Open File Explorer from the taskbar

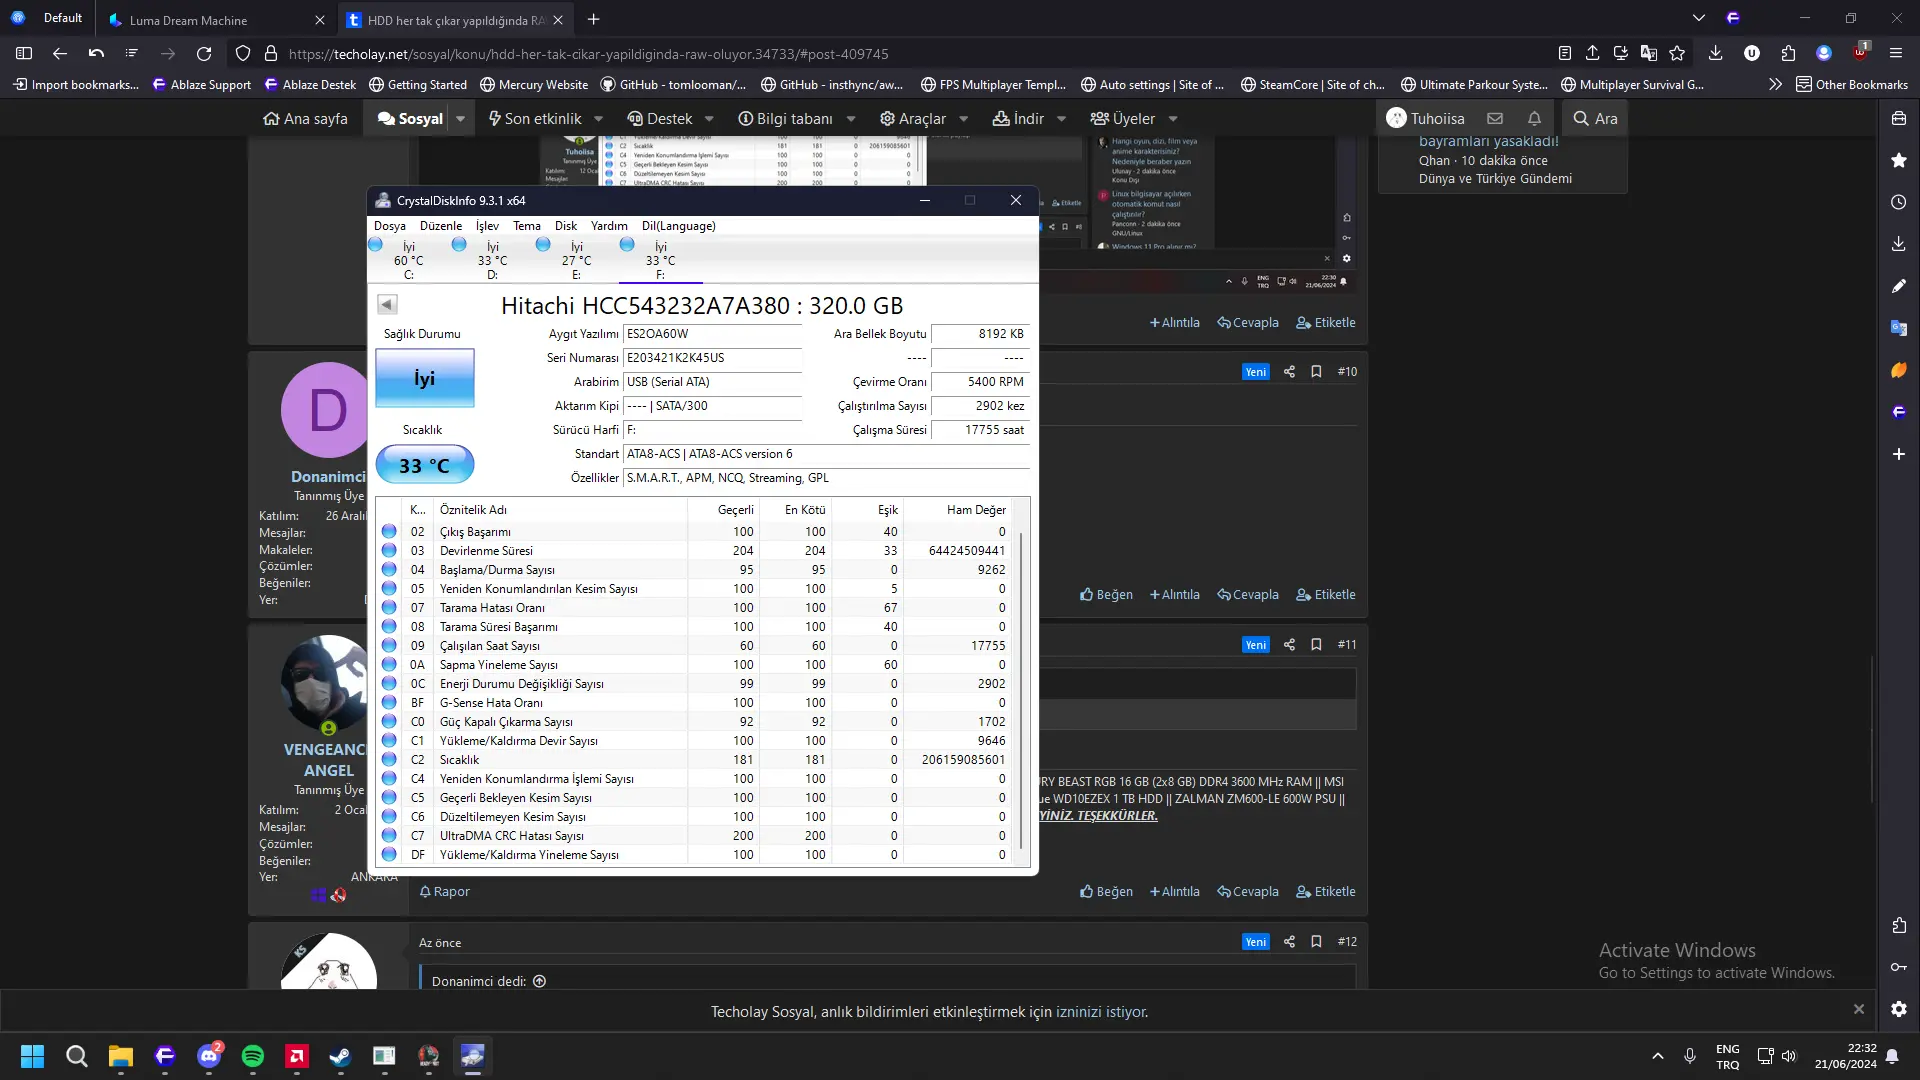tap(121, 1056)
